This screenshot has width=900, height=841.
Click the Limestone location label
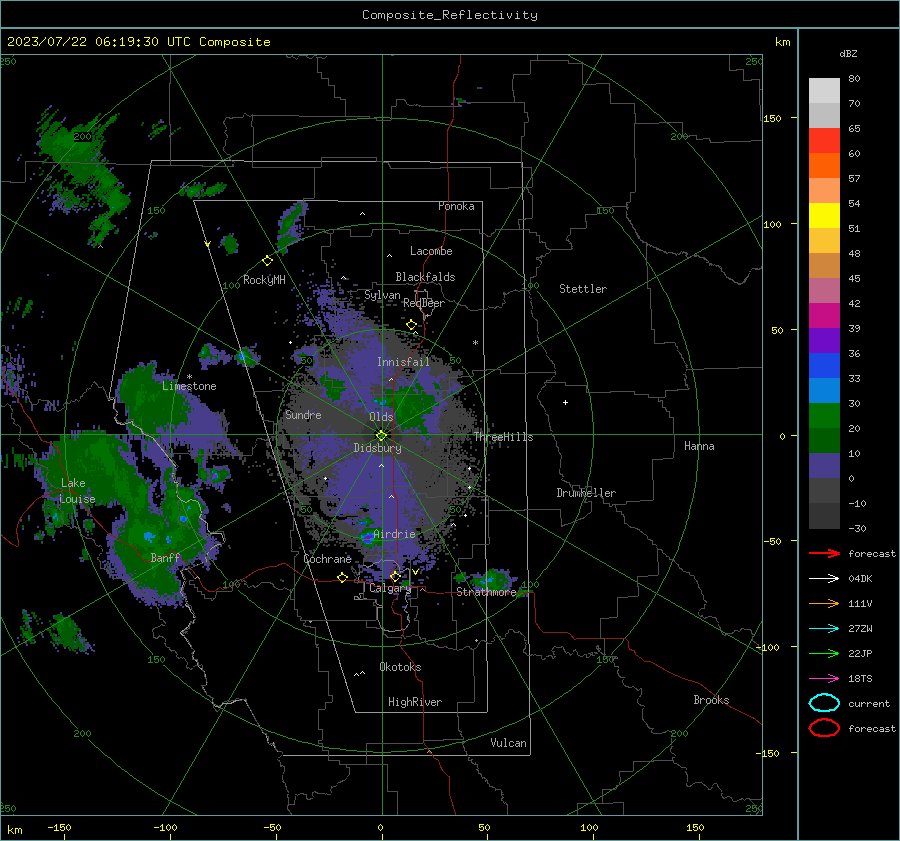(189, 386)
